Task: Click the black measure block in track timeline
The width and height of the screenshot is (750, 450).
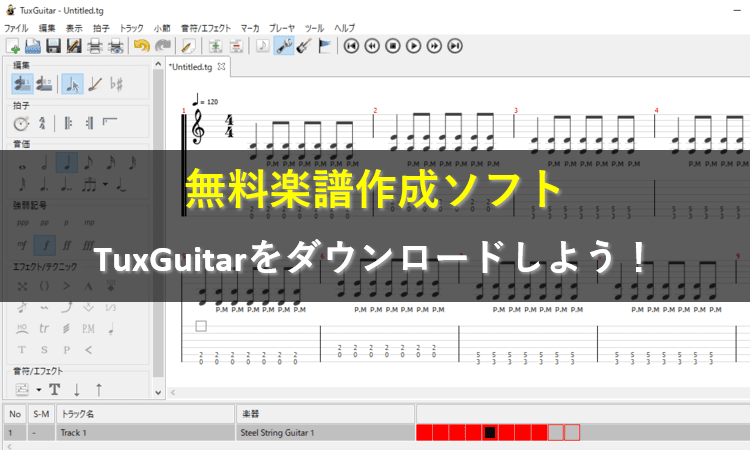Action: (489, 432)
